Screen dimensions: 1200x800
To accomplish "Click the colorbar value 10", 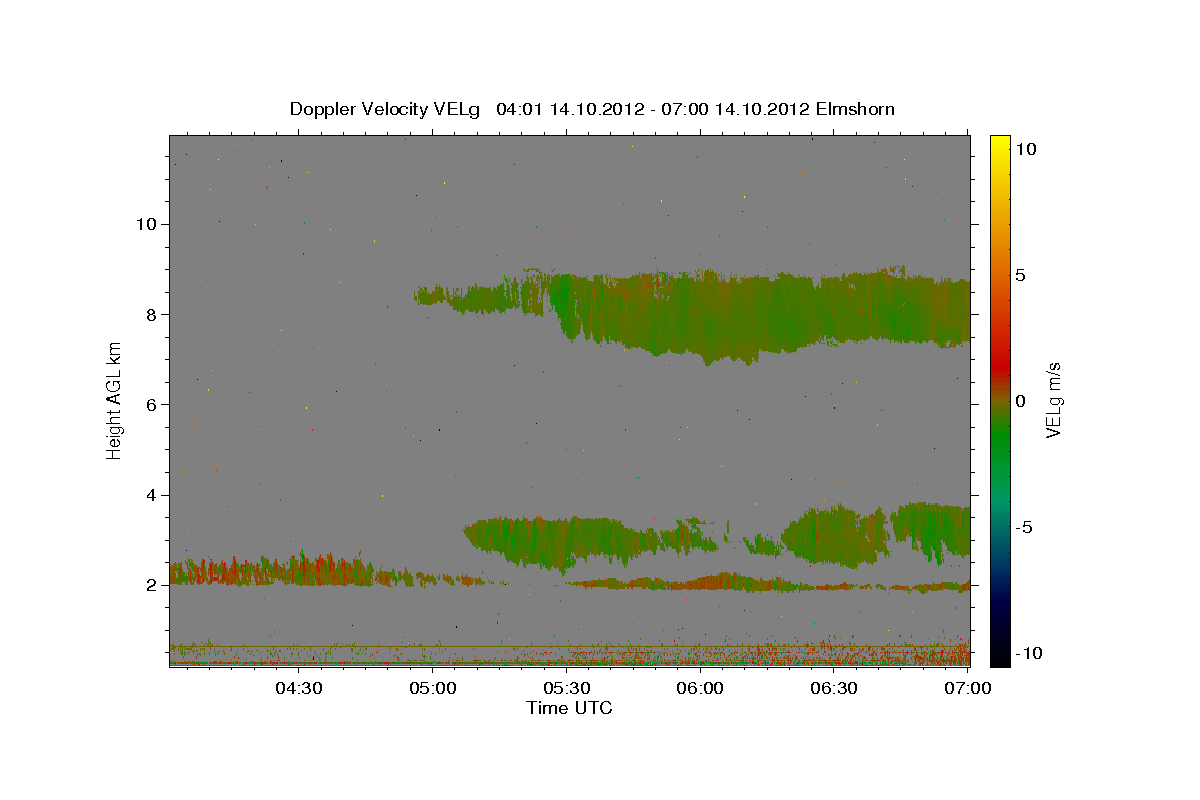I will click(x=1025, y=148).
